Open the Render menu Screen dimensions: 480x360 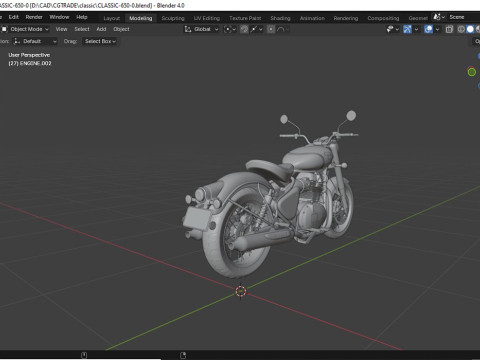34,17
